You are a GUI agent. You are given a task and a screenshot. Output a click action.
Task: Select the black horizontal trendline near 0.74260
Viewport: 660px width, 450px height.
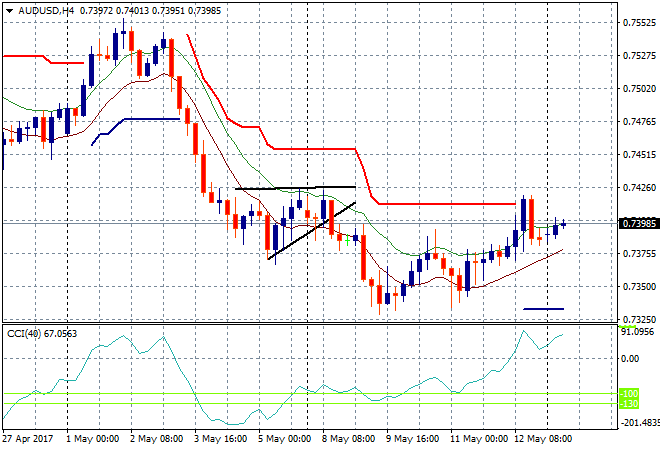(295, 188)
